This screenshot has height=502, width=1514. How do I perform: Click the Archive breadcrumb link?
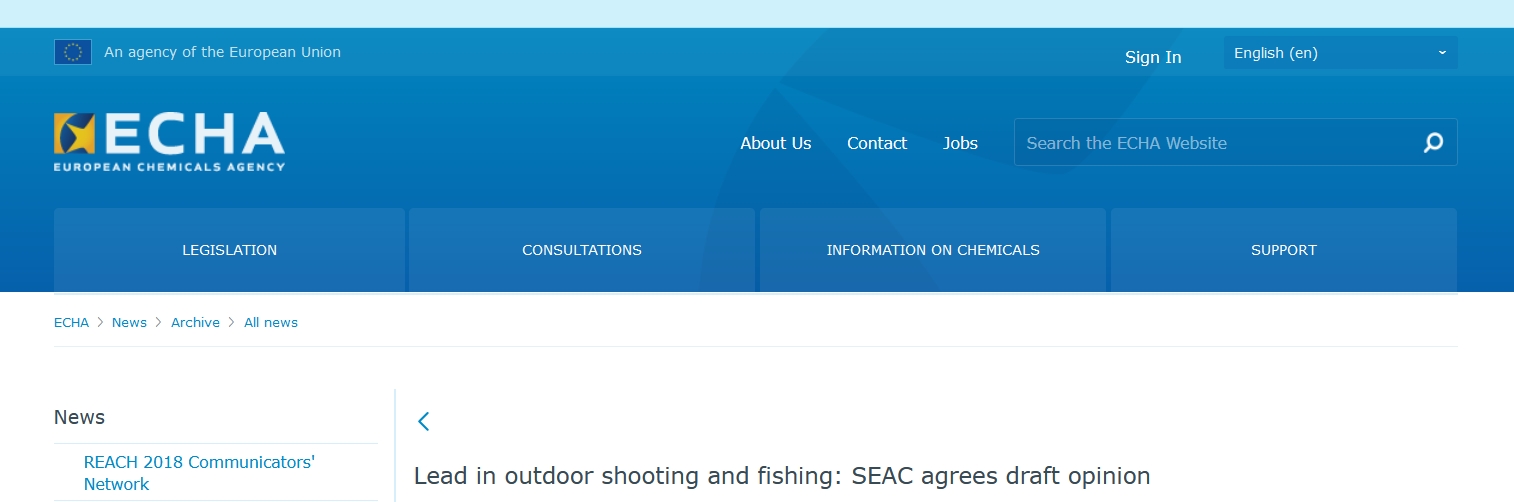(195, 322)
